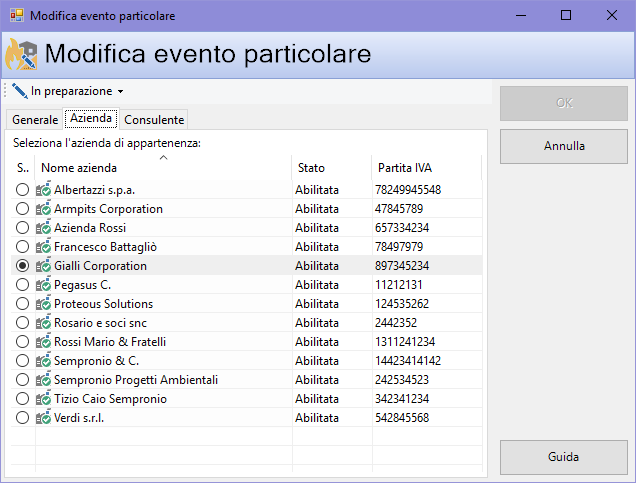Open the In preparazione status dropdown arrow
Viewport: 636px width, 483px height.
tap(120, 92)
